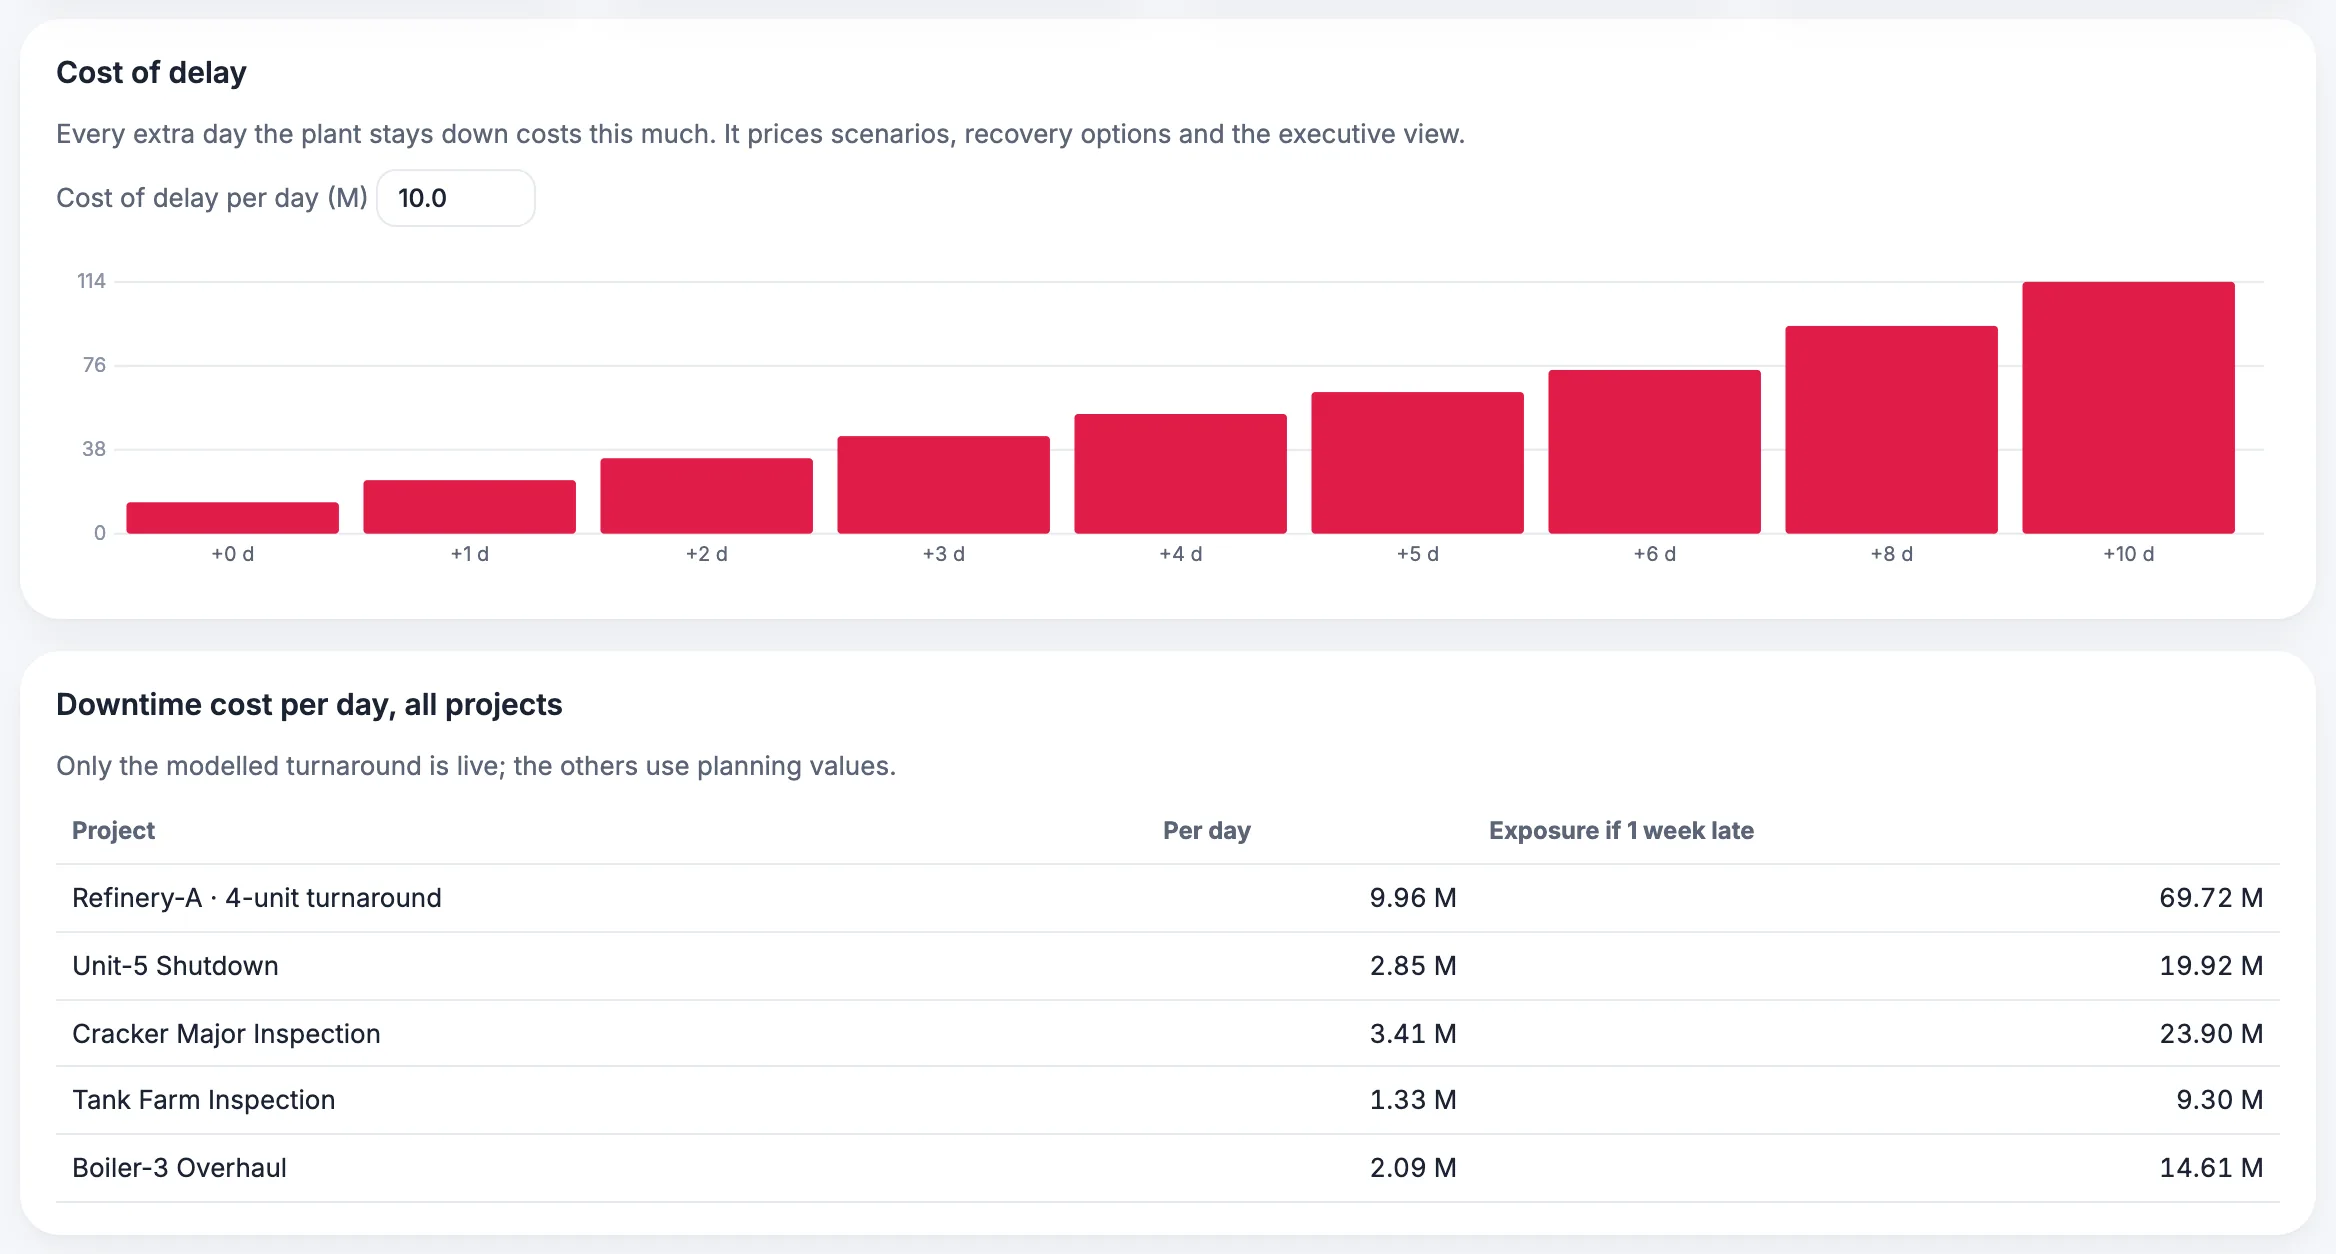The height and width of the screenshot is (1254, 2336).
Task: Click the 23.90 M exposure value
Action: [x=2211, y=1034]
